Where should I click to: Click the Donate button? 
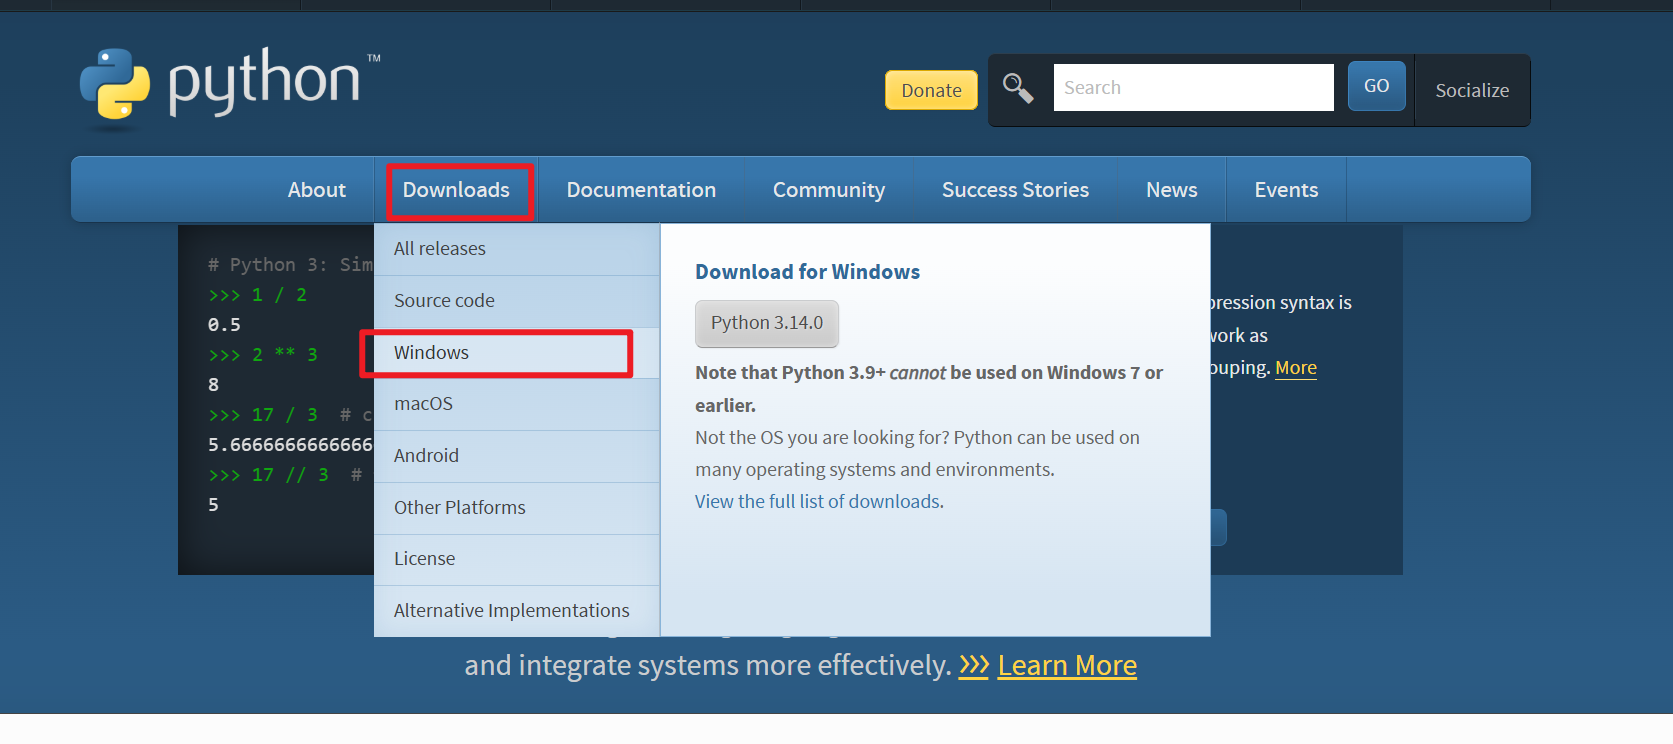click(x=931, y=90)
